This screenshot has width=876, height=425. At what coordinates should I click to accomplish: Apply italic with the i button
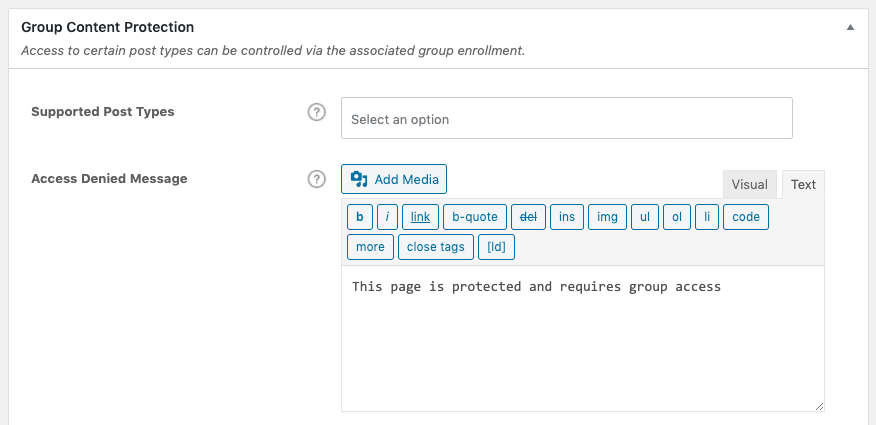click(x=387, y=217)
